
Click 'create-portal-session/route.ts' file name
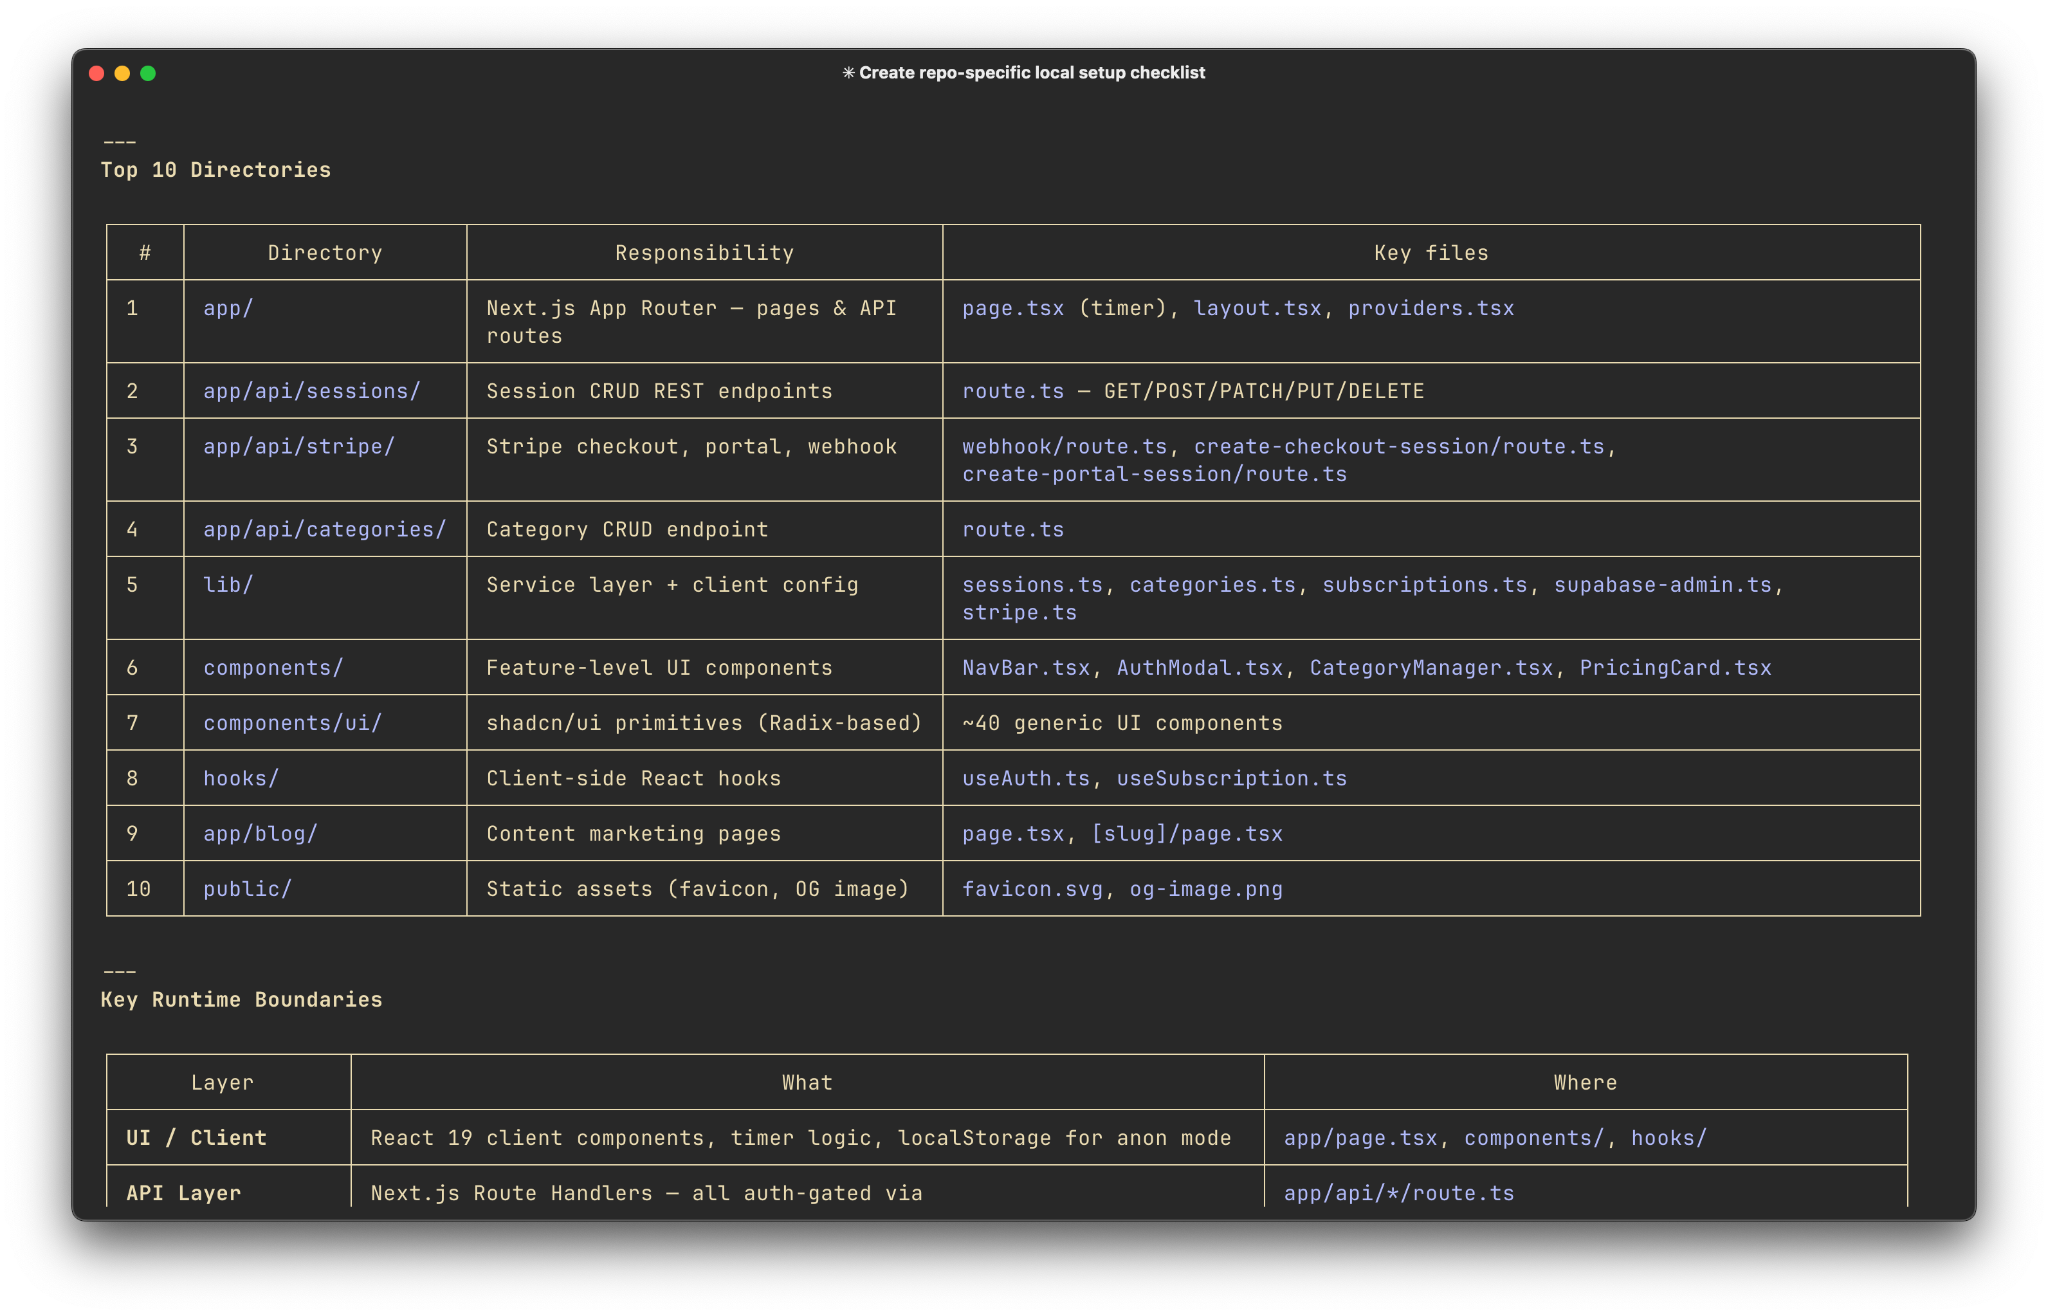(1154, 474)
